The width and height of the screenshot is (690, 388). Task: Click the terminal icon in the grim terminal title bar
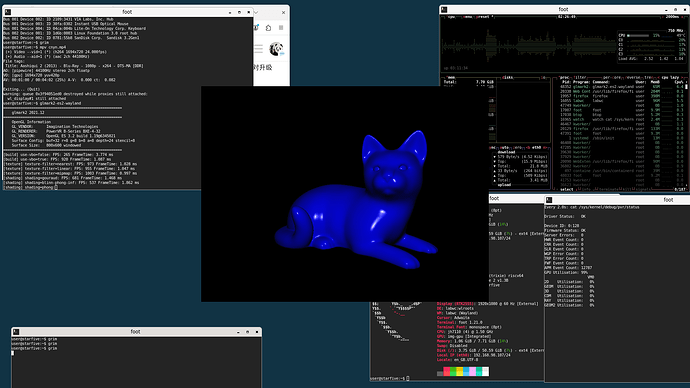pos(16,332)
